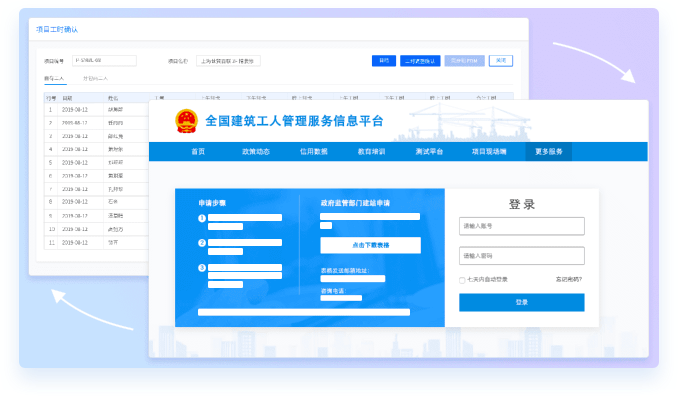The image size is (678, 398).
Task: Click 全国建筑工人管理服务信息平台 site title
Action: coord(294,121)
